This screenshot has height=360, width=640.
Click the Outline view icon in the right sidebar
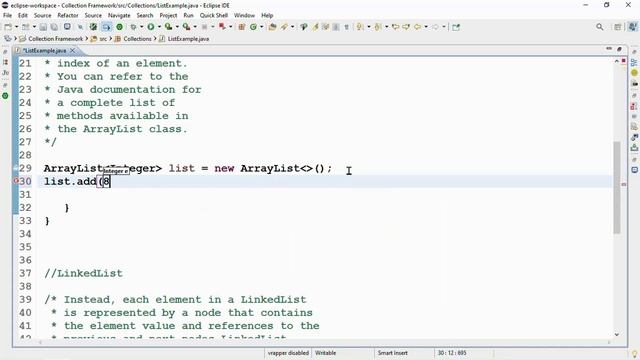coord(634,62)
